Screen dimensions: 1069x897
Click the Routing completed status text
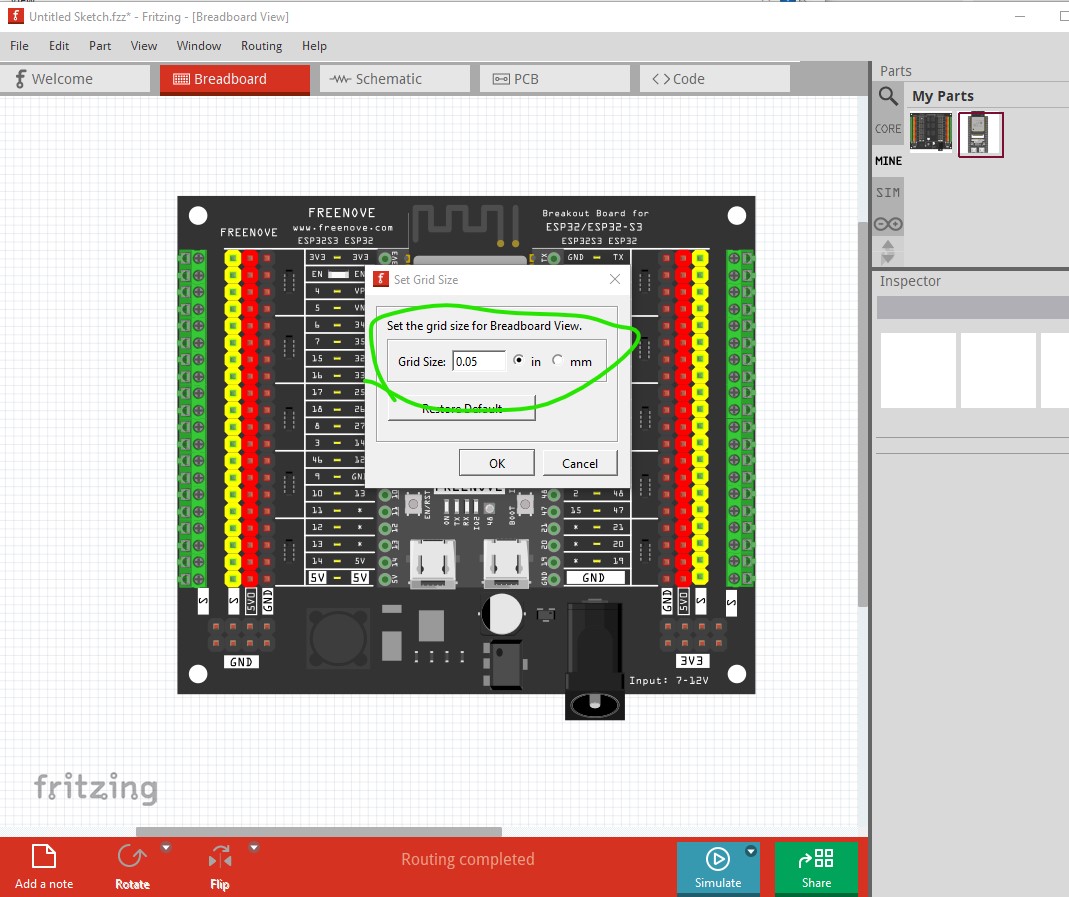[x=468, y=859]
